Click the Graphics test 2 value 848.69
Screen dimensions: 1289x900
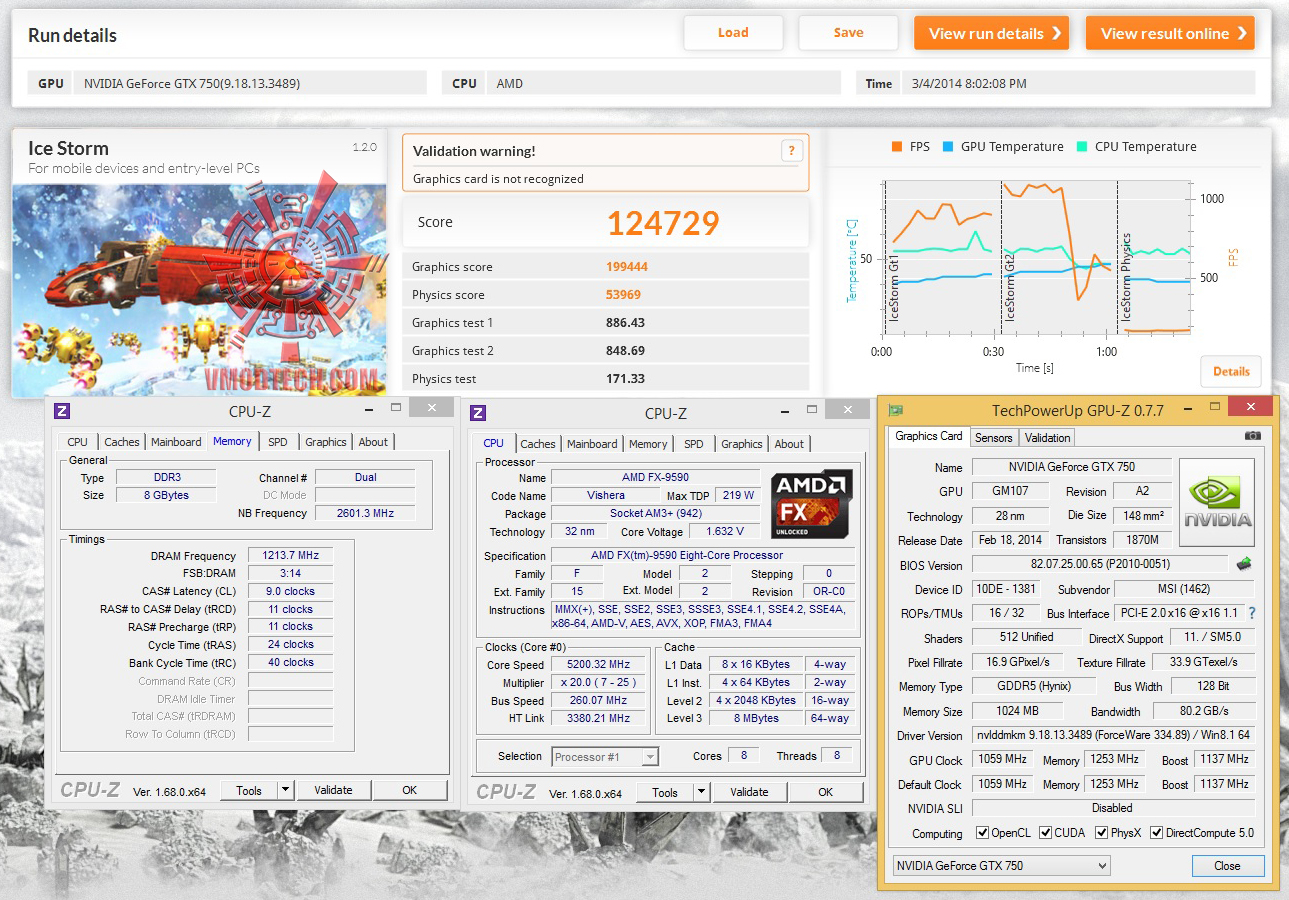(x=626, y=351)
